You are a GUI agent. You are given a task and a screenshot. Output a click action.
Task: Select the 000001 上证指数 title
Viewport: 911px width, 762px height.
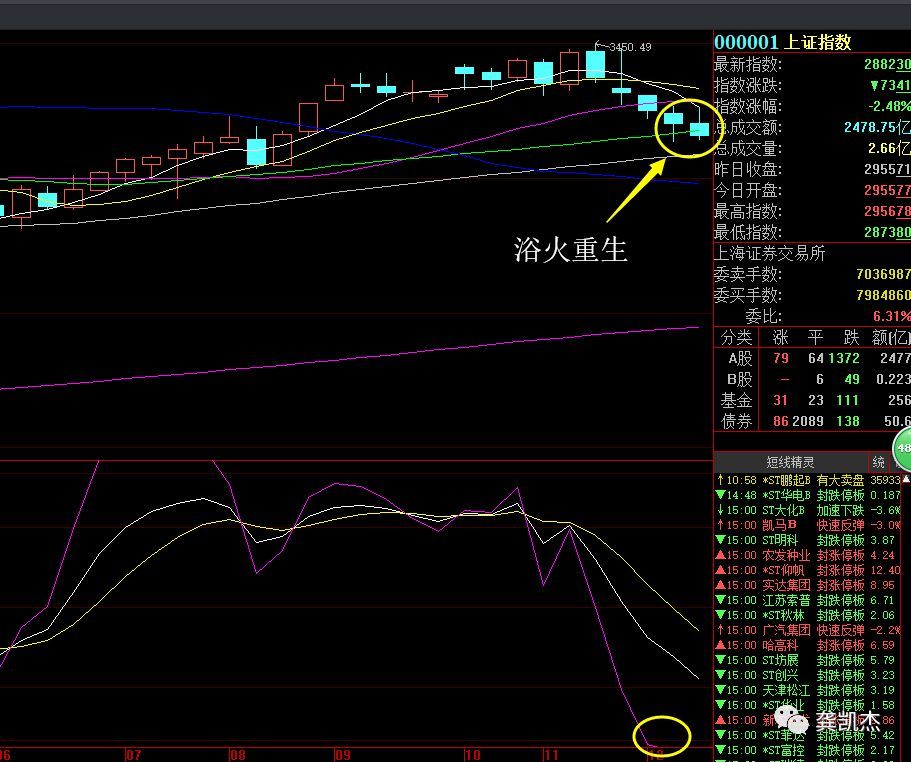coord(783,42)
